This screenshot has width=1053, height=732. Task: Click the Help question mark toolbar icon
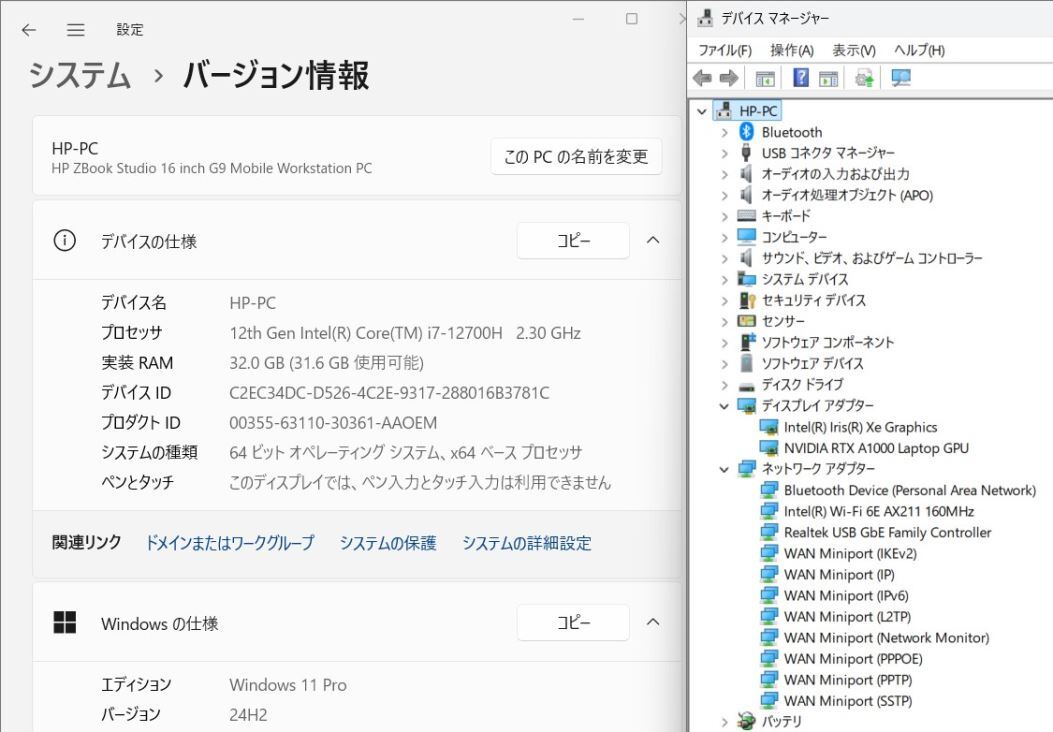pyautogui.click(x=800, y=77)
